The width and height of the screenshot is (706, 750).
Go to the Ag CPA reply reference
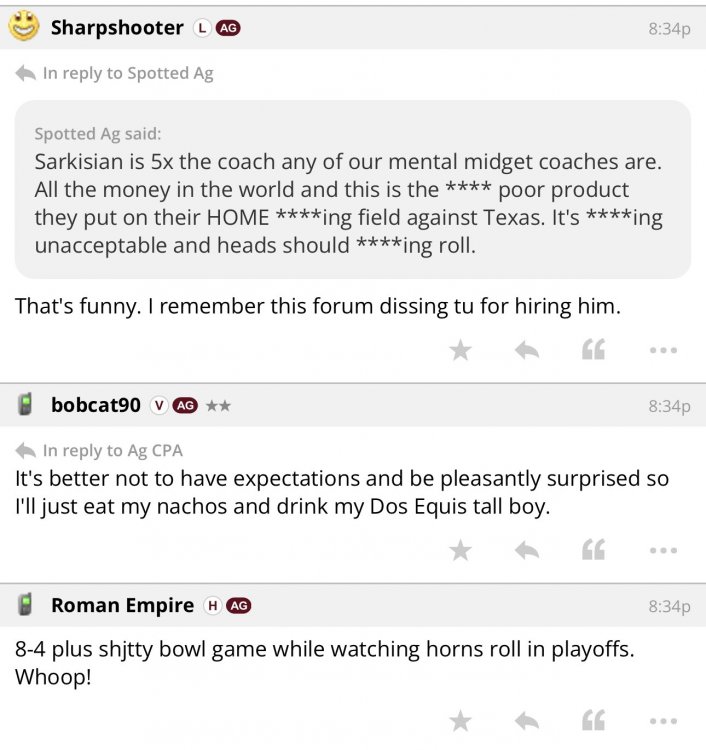click(x=112, y=450)
